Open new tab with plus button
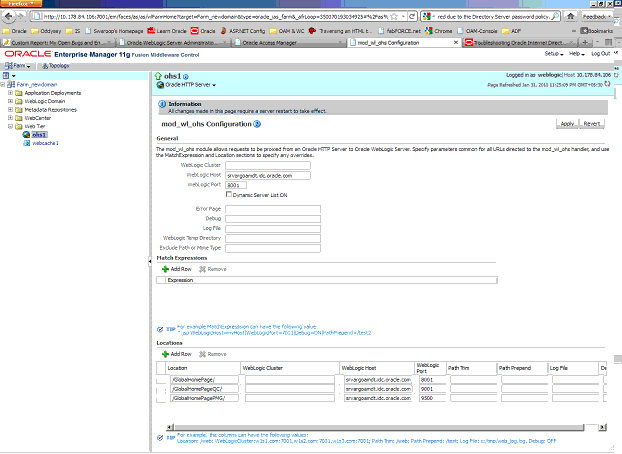This screenshot has height=454, width=622. [585, 42]
